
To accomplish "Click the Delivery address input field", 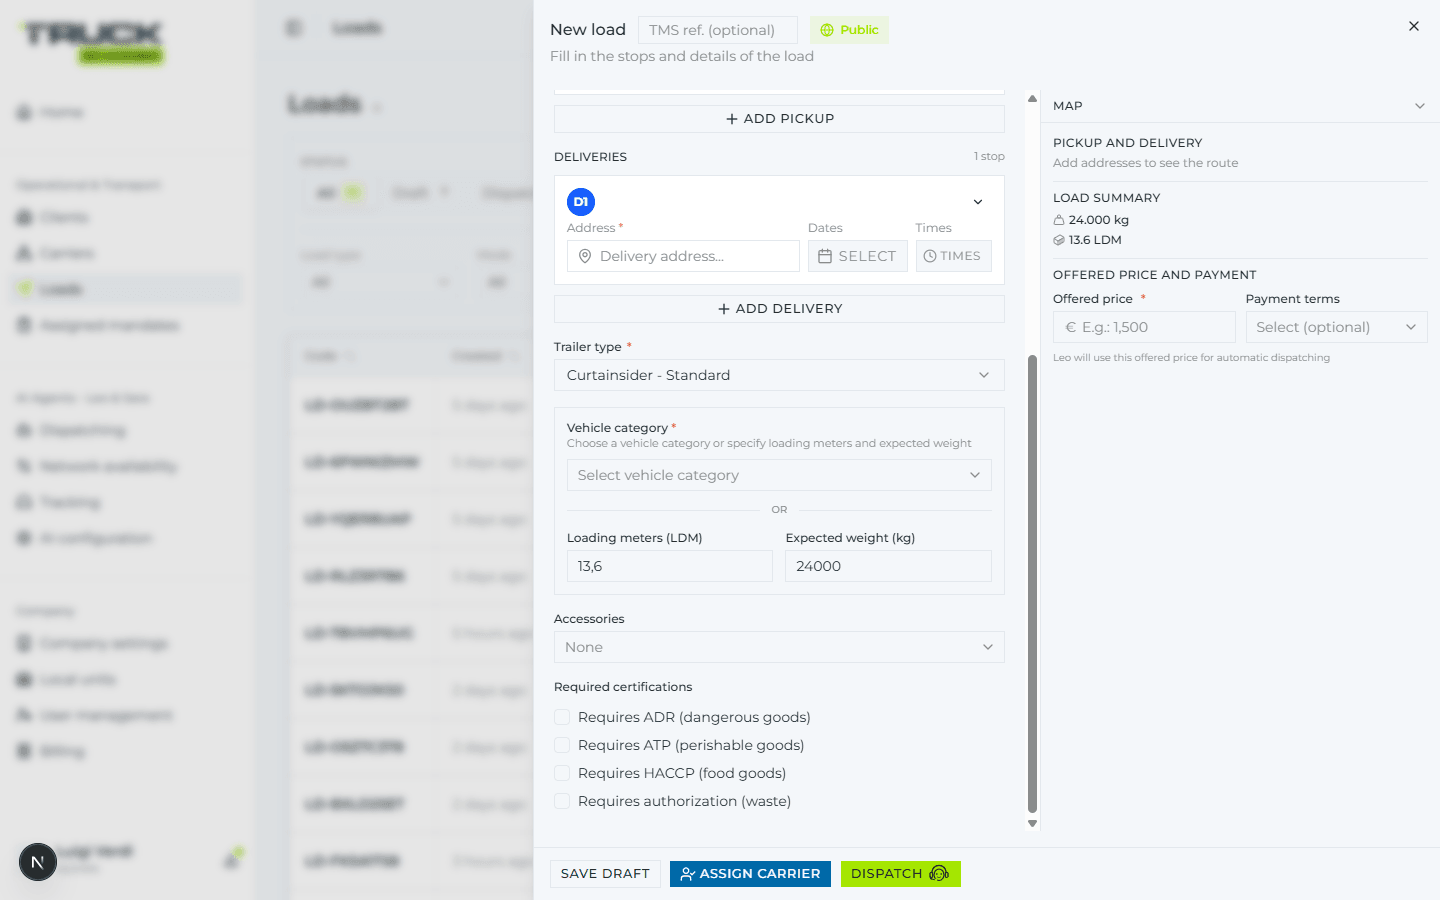I will [683, 256].
